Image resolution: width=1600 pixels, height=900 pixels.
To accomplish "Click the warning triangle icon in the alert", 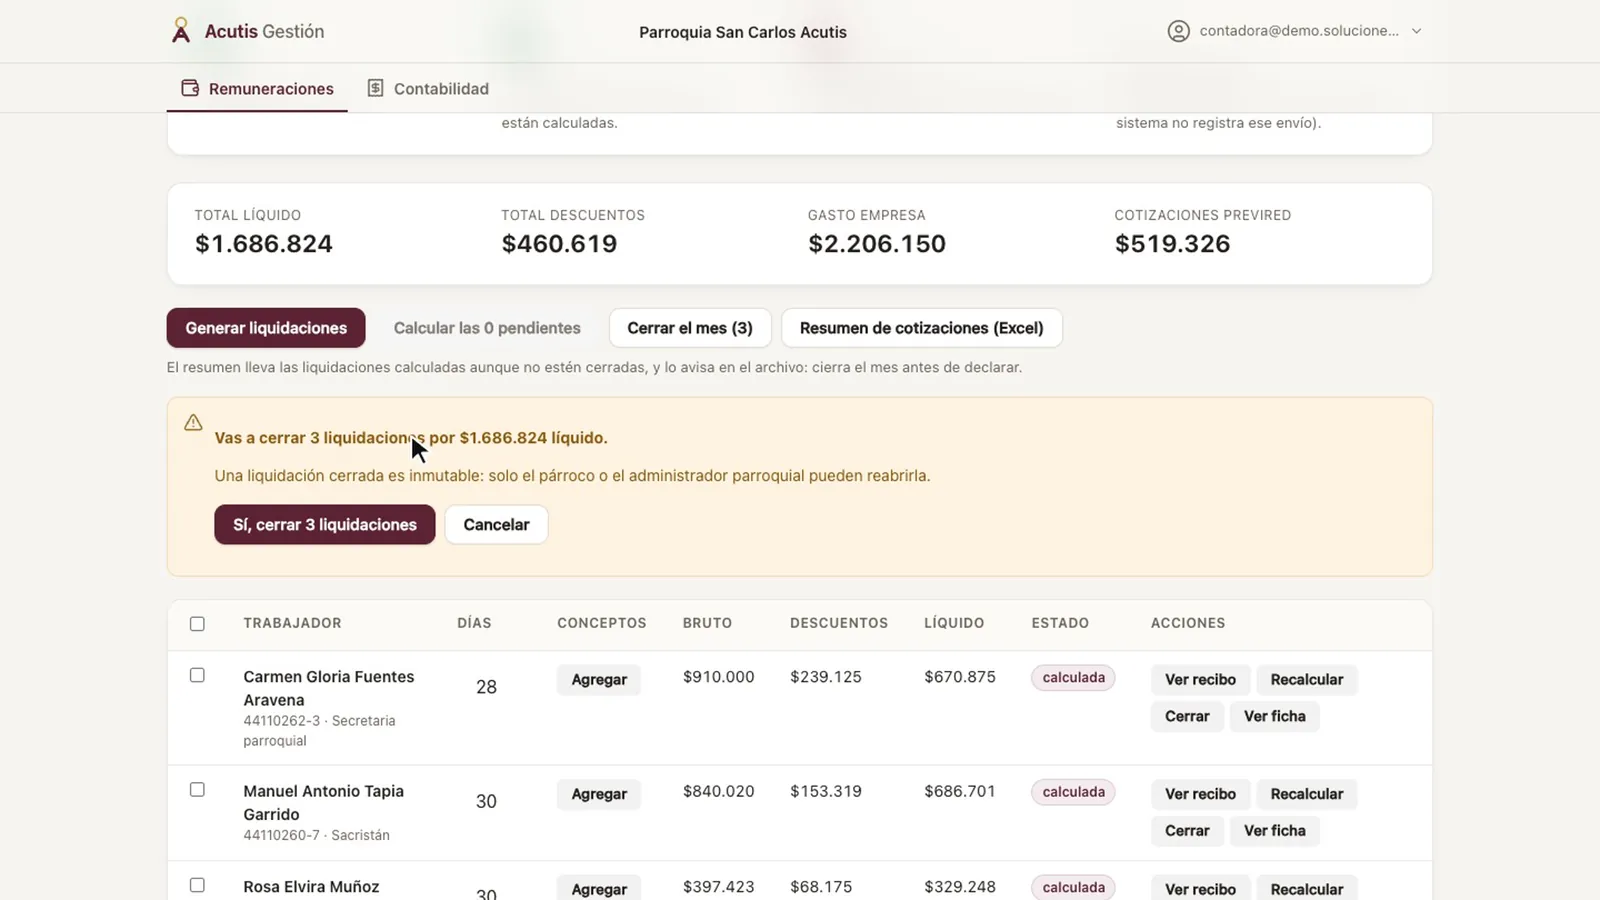I will tap(193, 423).
